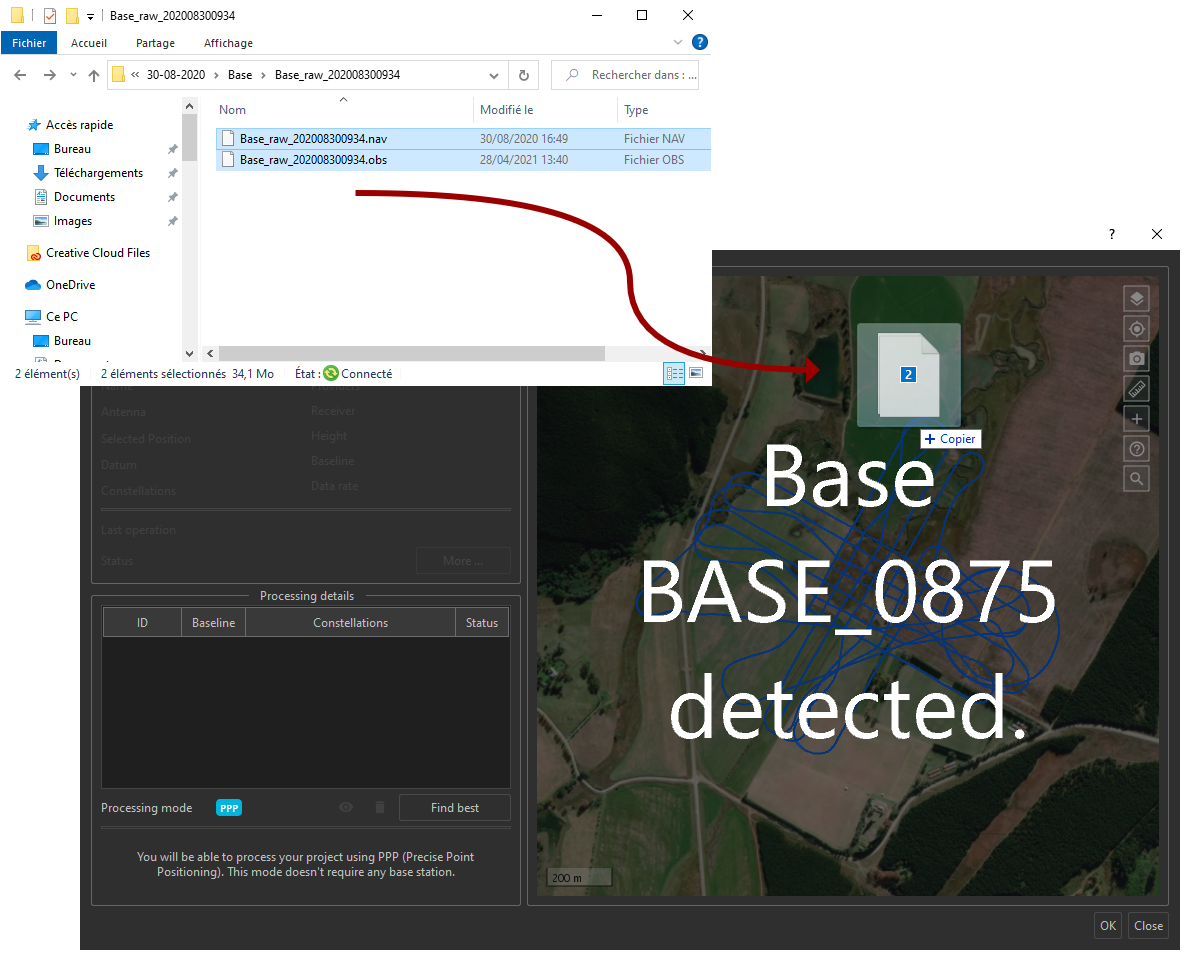The width and height of the screenshot is (1200, 970).
Task: Confirm the dialog with OK
Action: tap(1107, 925)
